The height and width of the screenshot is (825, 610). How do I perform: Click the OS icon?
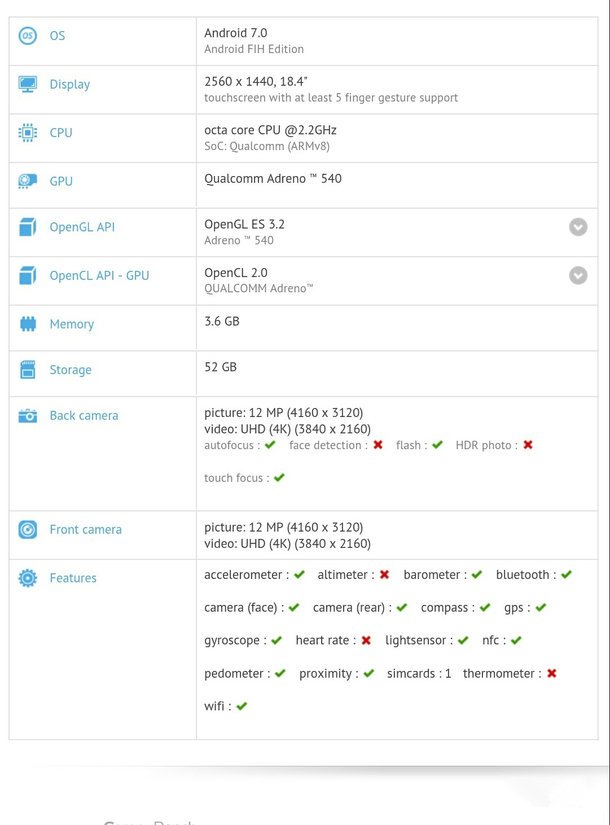point(28,36)
